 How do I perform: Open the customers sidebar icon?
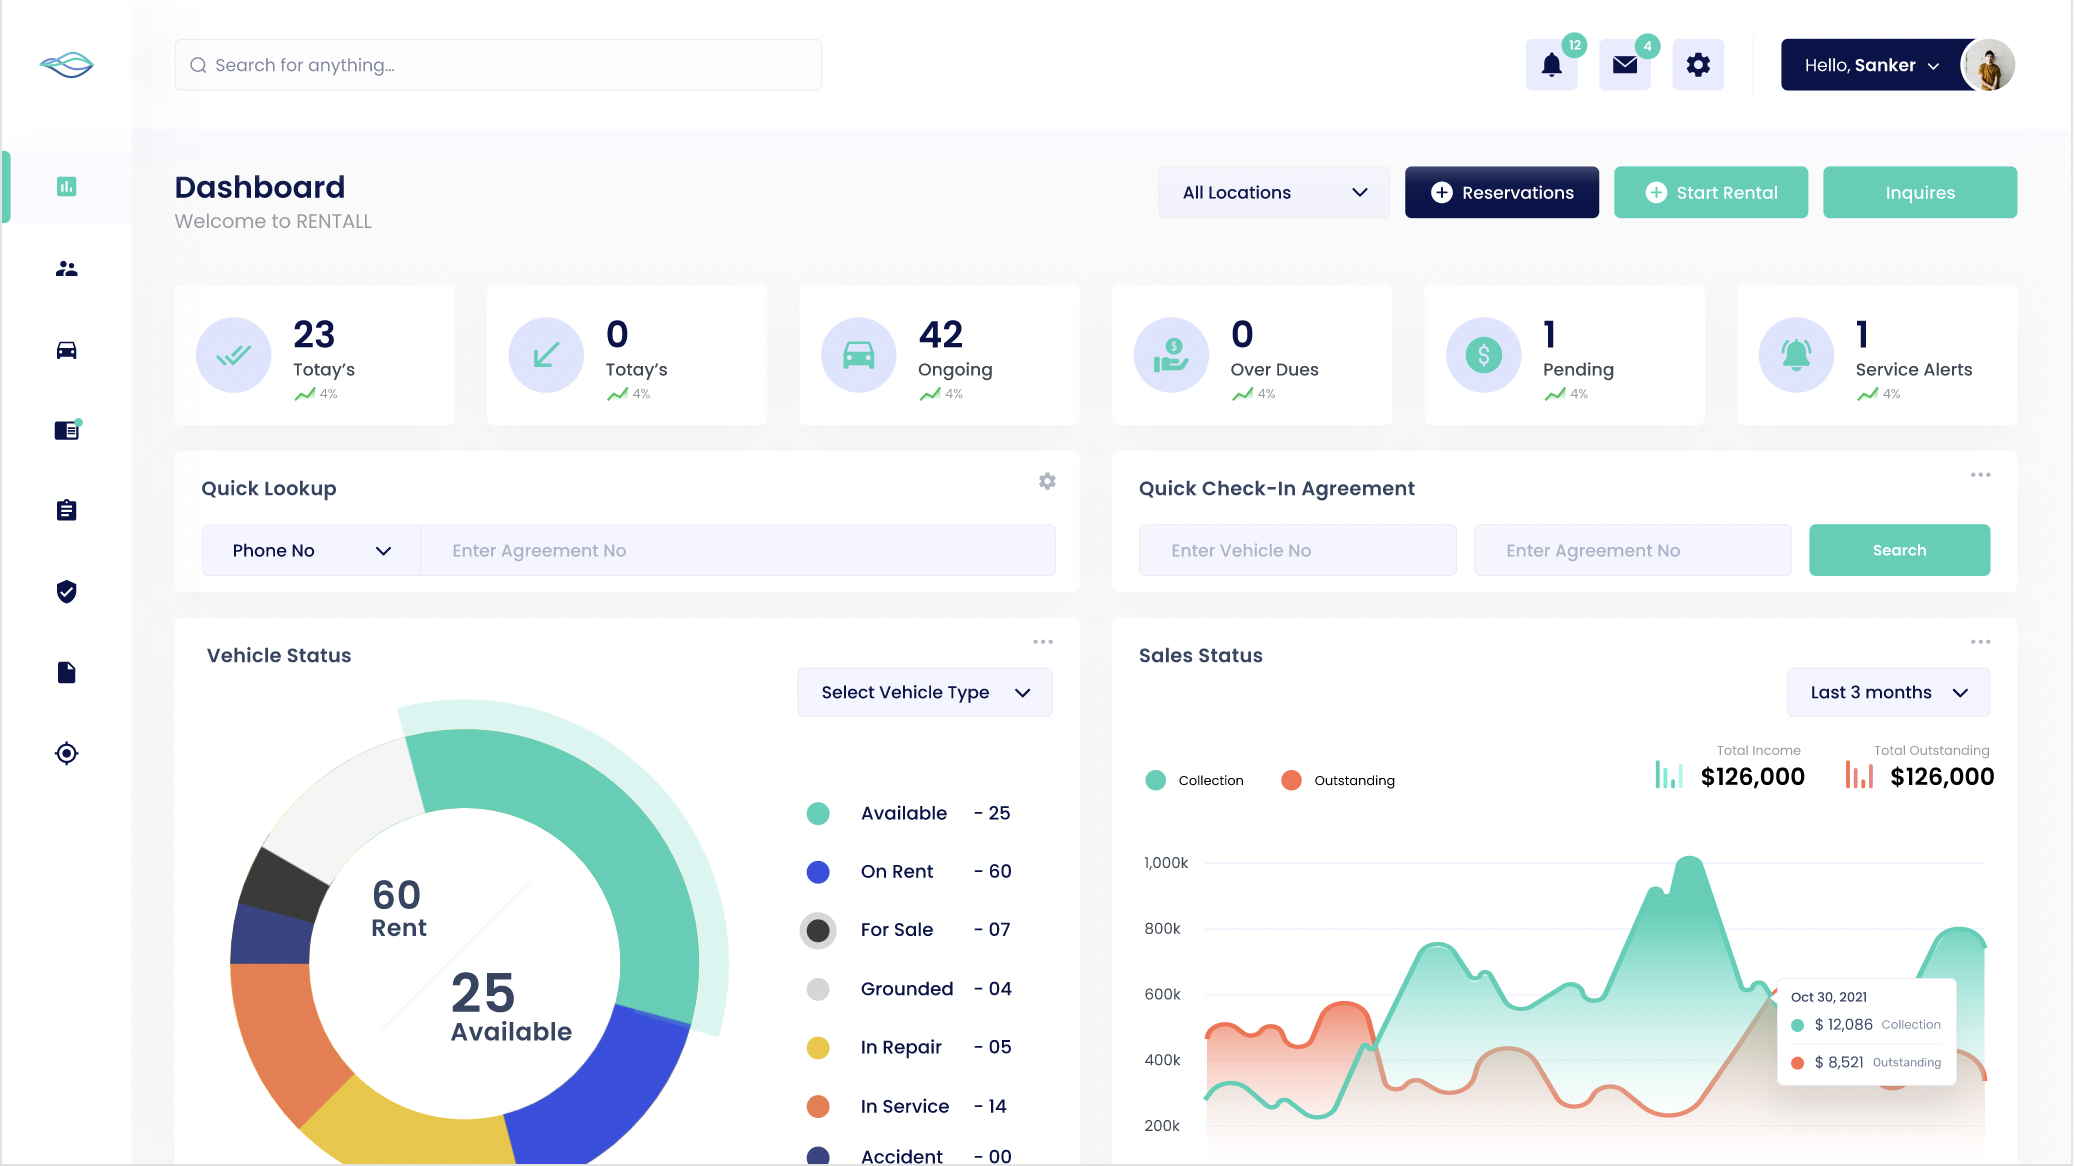point(66,269)
